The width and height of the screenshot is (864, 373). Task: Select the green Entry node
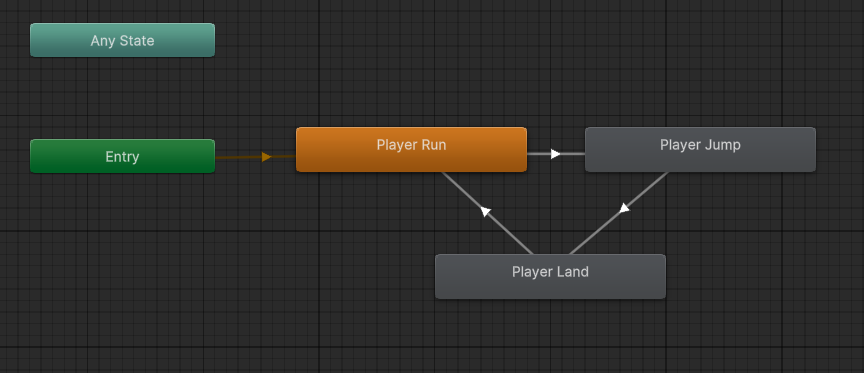[x=122, y=156]
